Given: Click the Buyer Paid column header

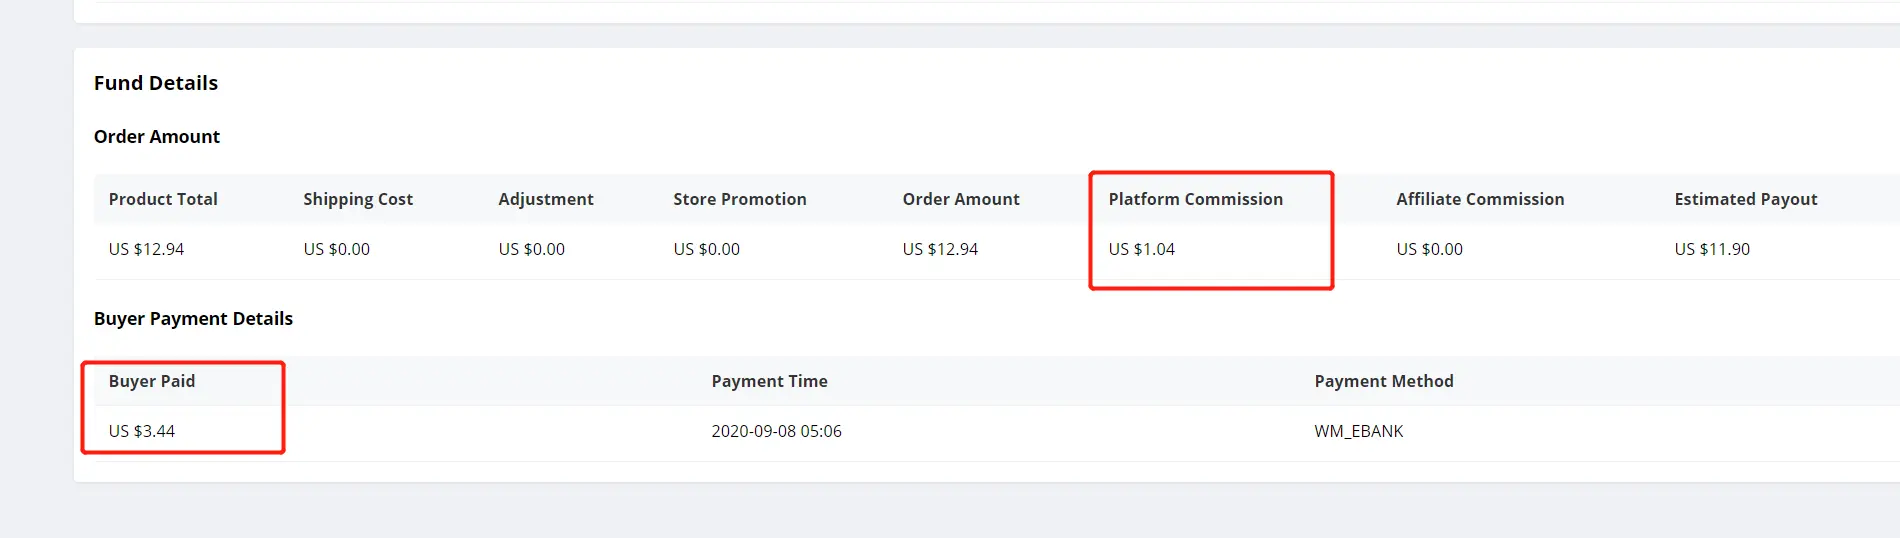Looking at the screenshot, I should pyautogui.click(x=152, y=381).
